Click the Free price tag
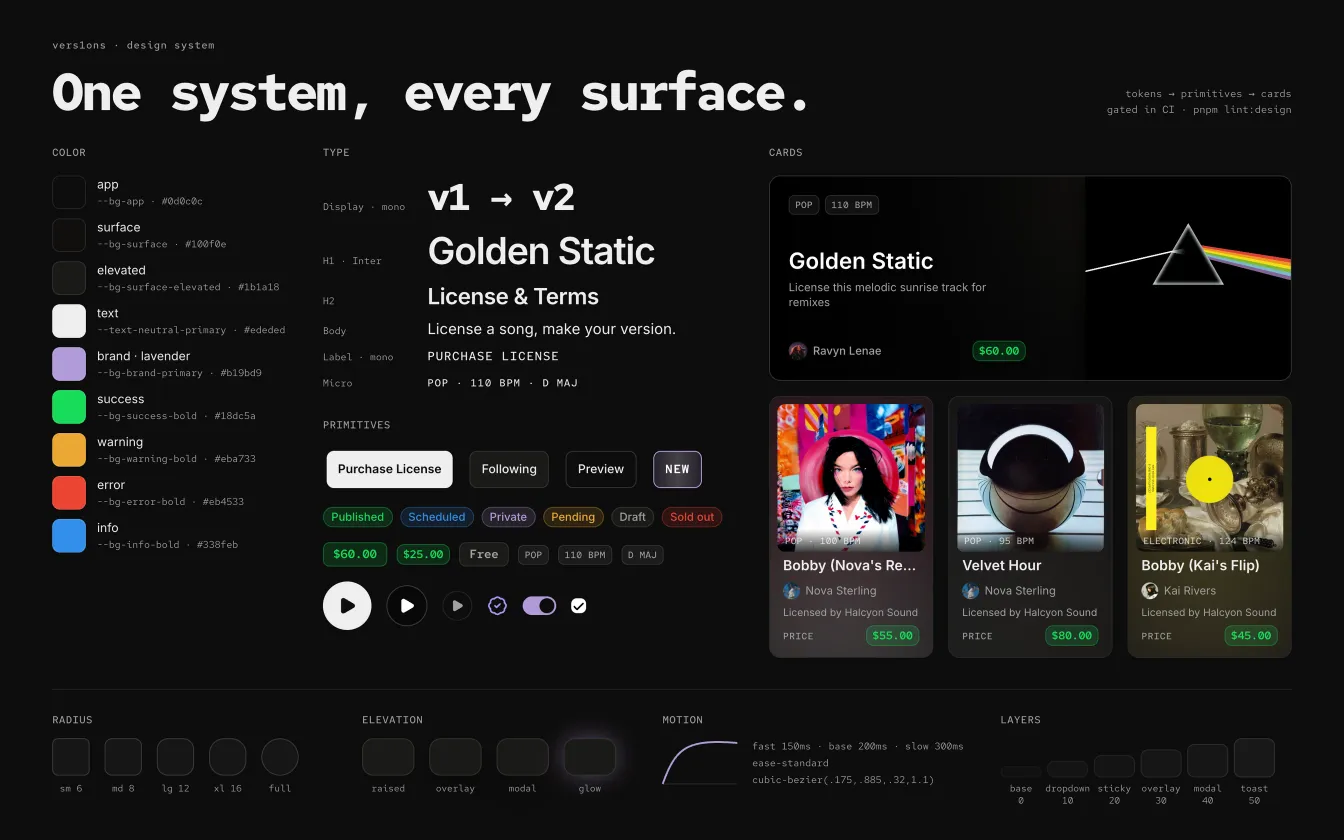This screenshot has height=840, width=1344. pos(484,554)
